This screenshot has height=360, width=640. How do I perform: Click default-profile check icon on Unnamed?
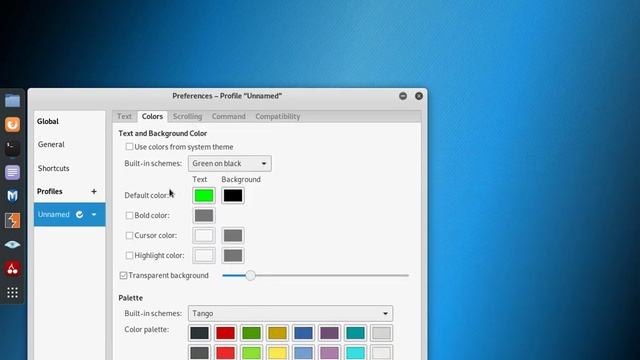(x=80, y=214)
